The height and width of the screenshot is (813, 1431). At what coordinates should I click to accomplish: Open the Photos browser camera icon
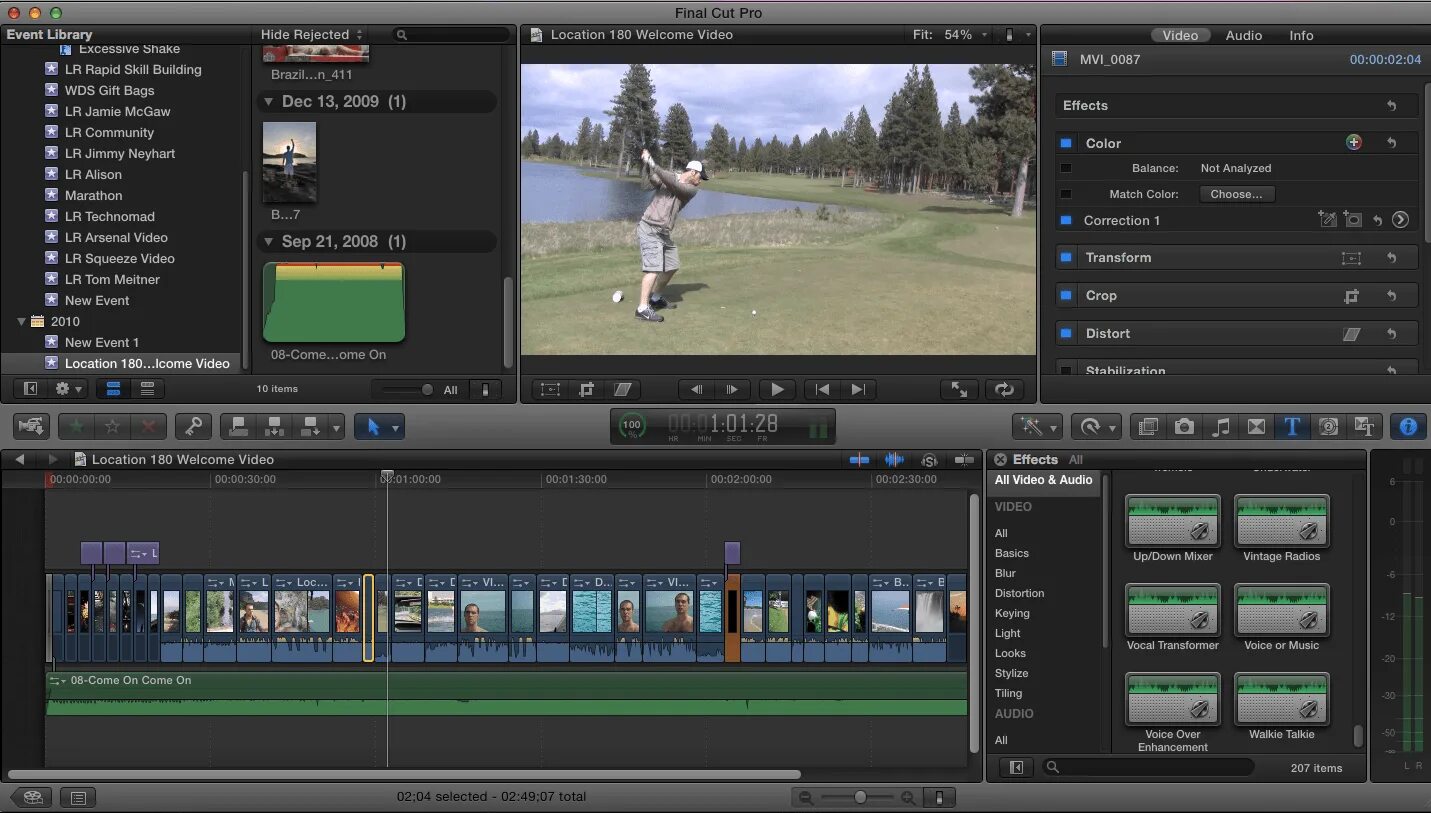(x=1185, y=427)
